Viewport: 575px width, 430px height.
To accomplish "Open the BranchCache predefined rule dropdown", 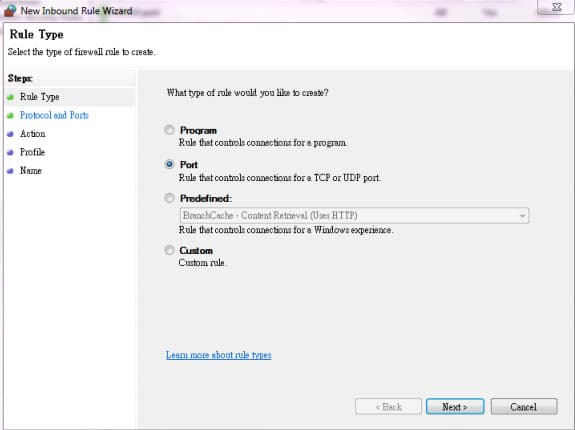I will pos(354,216).
